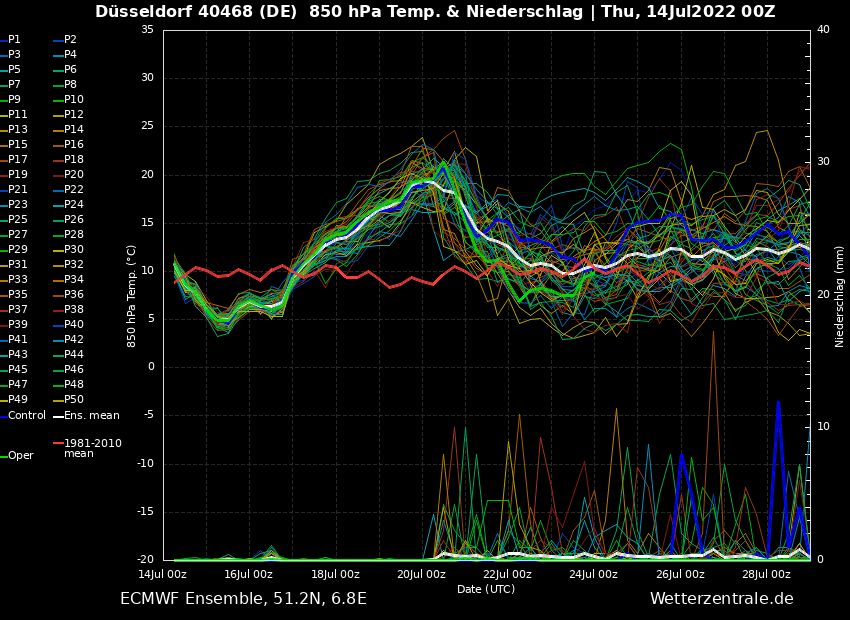Click the red line swatch for 1981-2010 mean
Screen dimensions: 850x620
point(58,443)
